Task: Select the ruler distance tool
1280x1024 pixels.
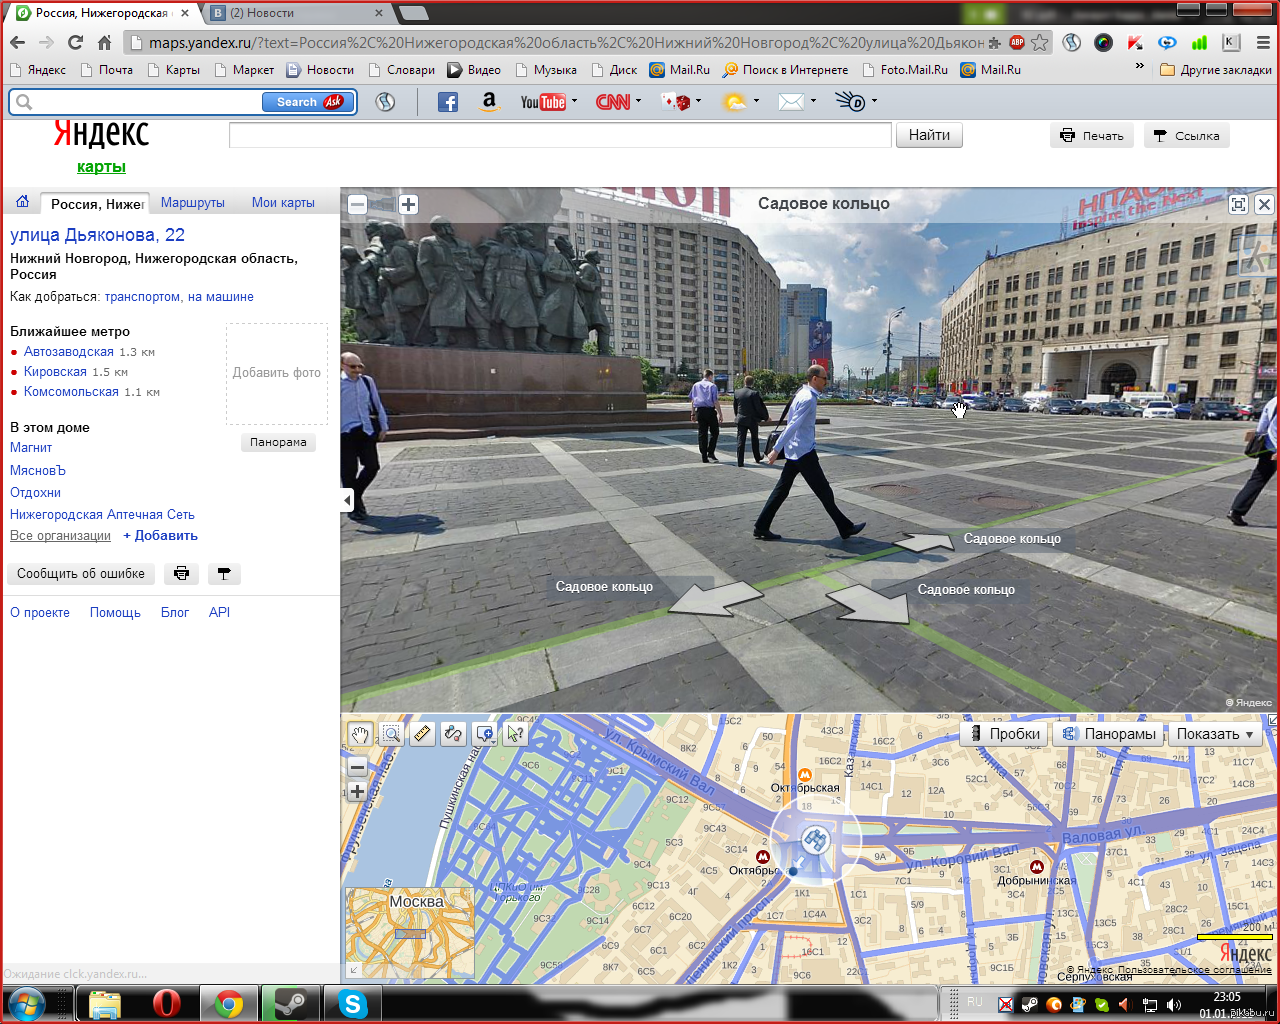Action: [x=422, y=734]
